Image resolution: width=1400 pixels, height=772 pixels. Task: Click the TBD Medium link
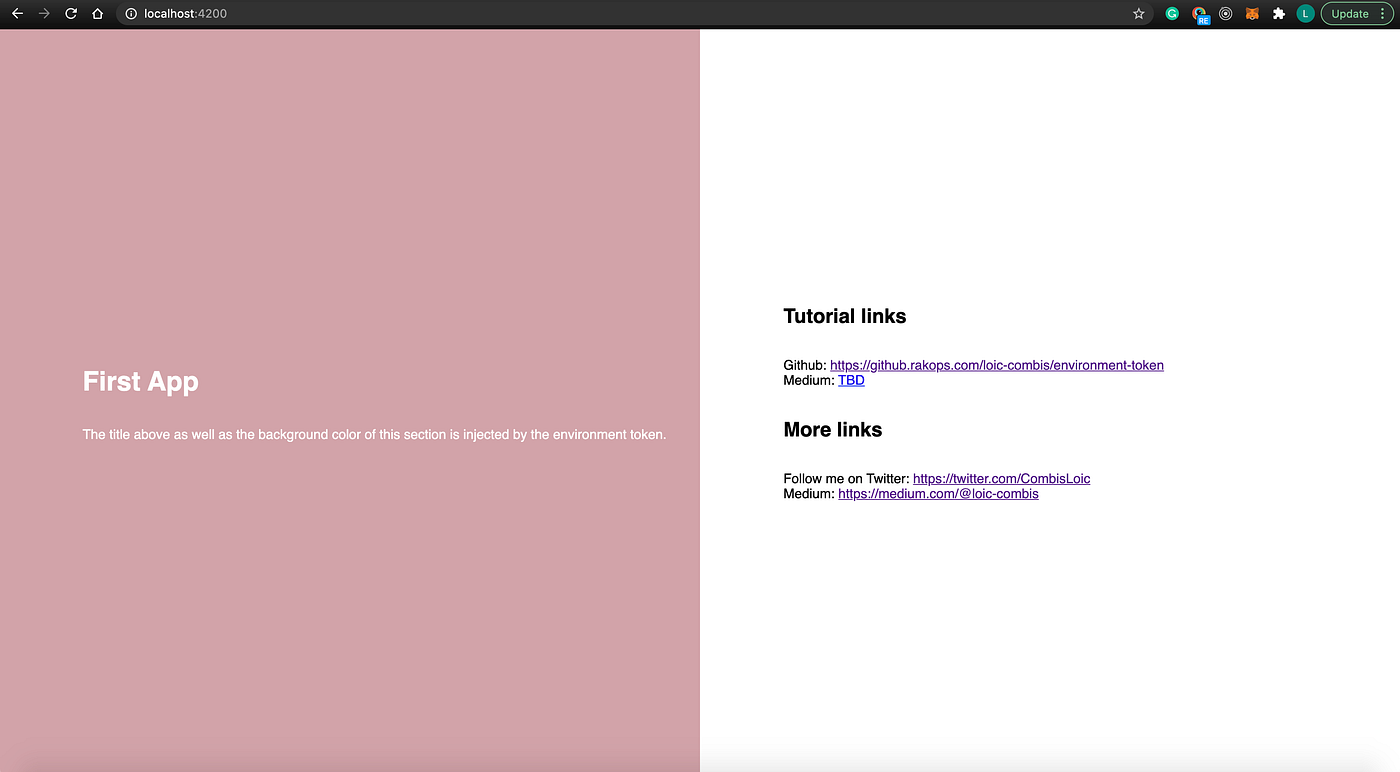(x=850, y=380)
